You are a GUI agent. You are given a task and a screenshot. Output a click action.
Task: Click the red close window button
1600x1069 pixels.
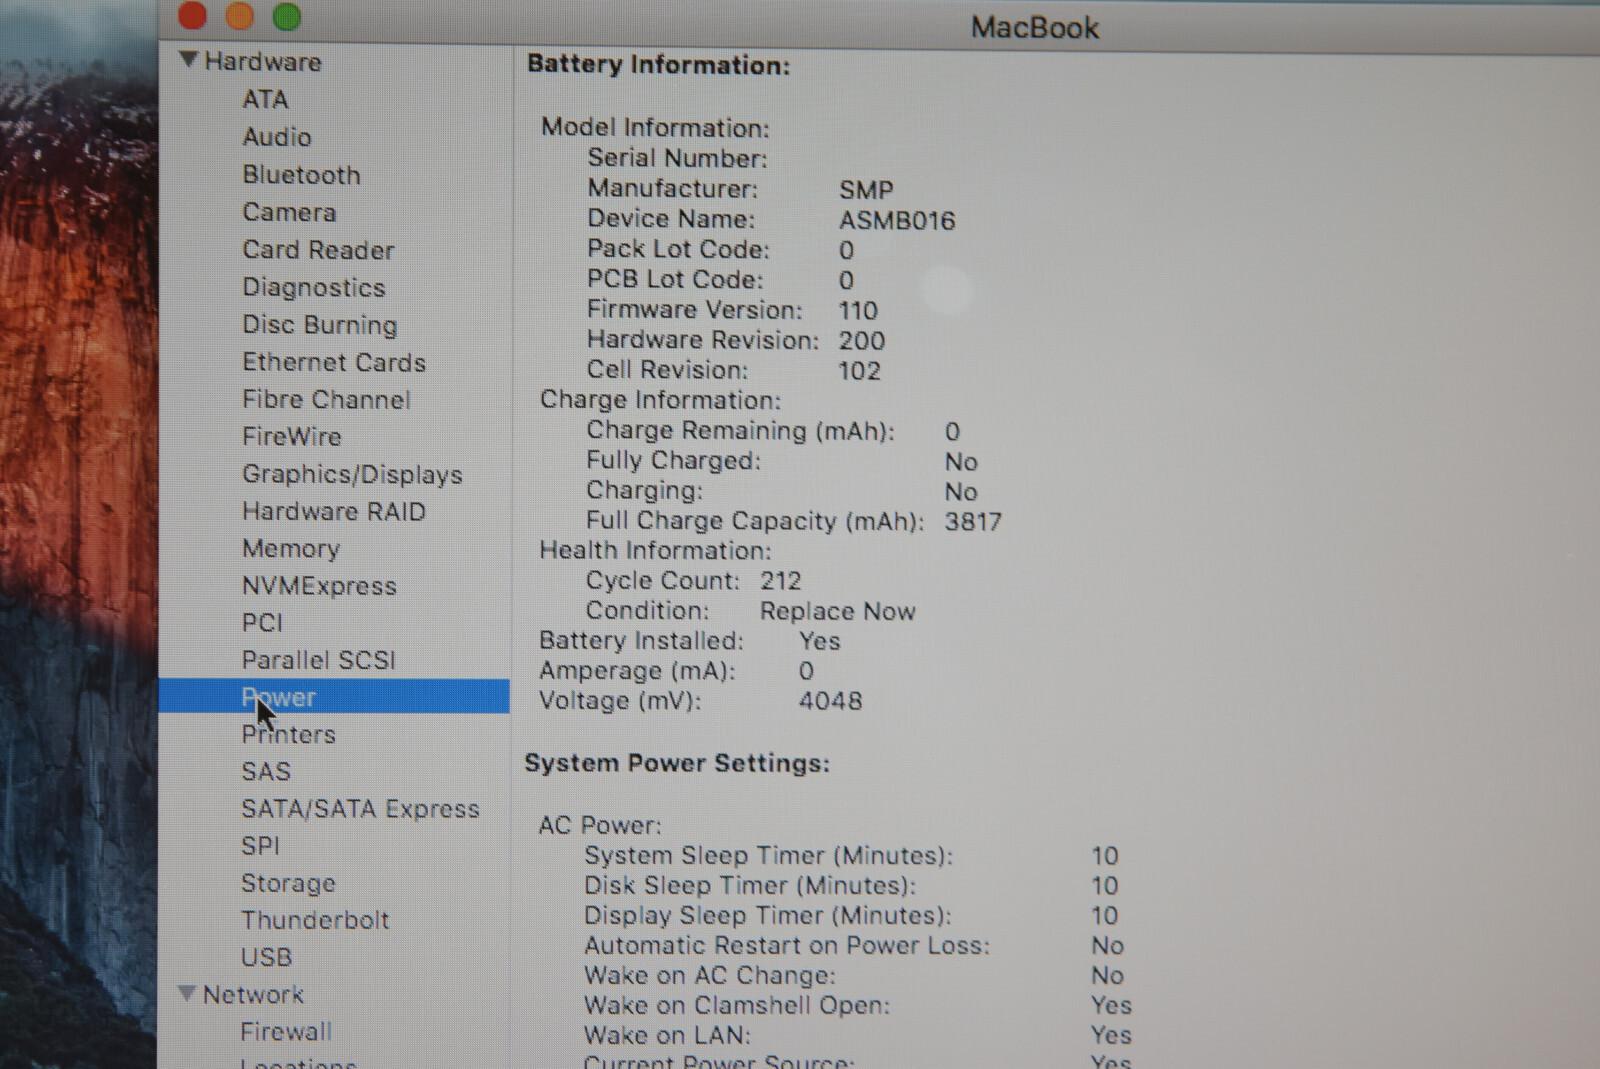point(192,15)
